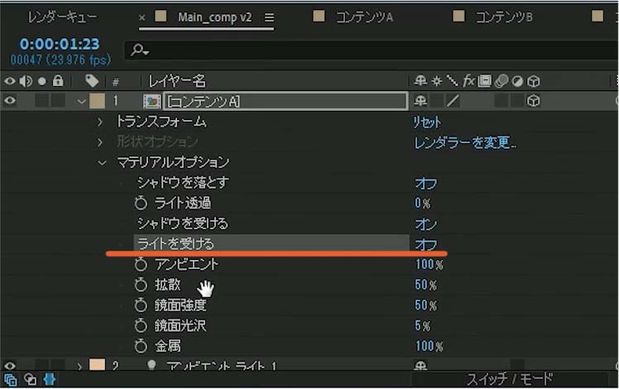Viewport: 619px width, 389px height.
Task: Expand the トランスフォーム property group
Action: 100,122
